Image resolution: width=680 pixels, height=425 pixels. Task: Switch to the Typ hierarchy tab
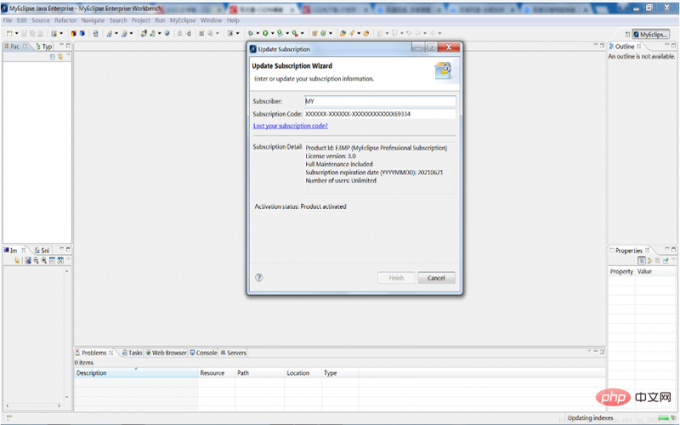(x=44, y=46)
